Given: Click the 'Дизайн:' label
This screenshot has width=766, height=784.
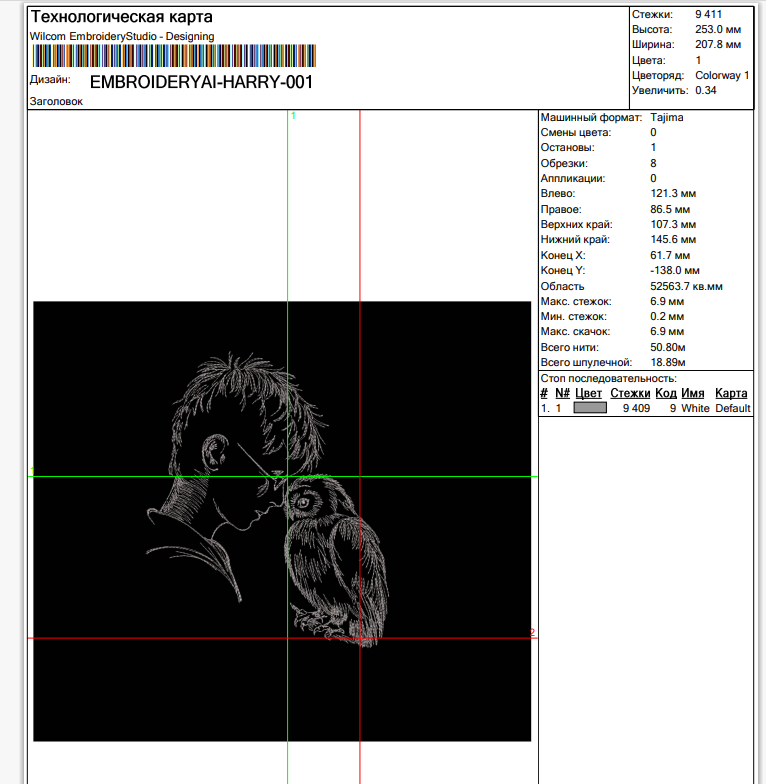Looking at the screenshot, I should coord(50,80).
